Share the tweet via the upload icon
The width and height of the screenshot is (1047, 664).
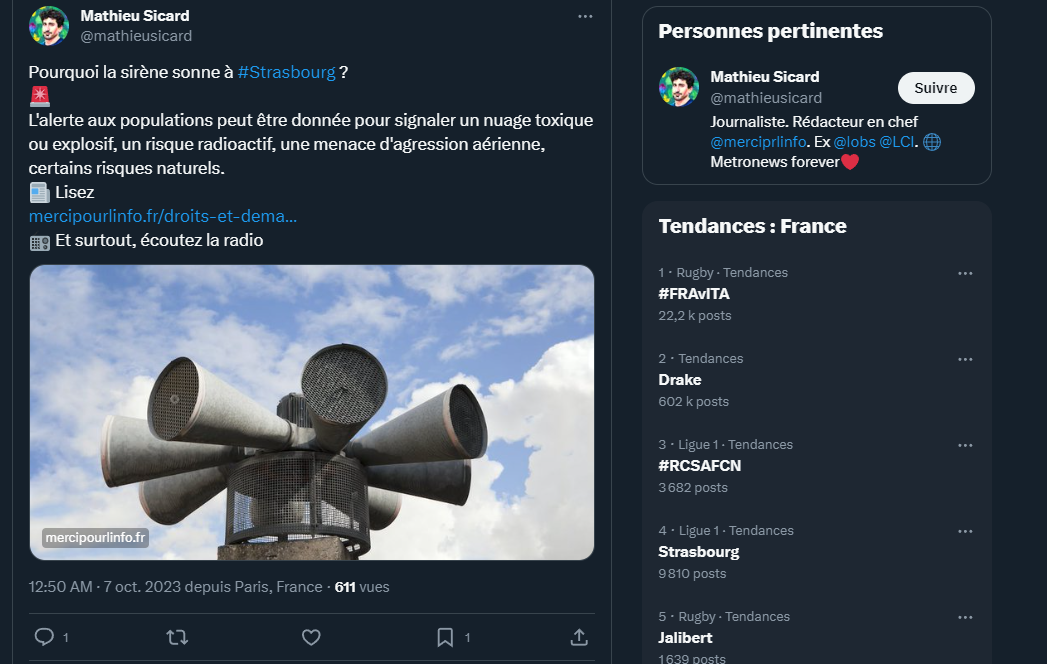(578, 637)
